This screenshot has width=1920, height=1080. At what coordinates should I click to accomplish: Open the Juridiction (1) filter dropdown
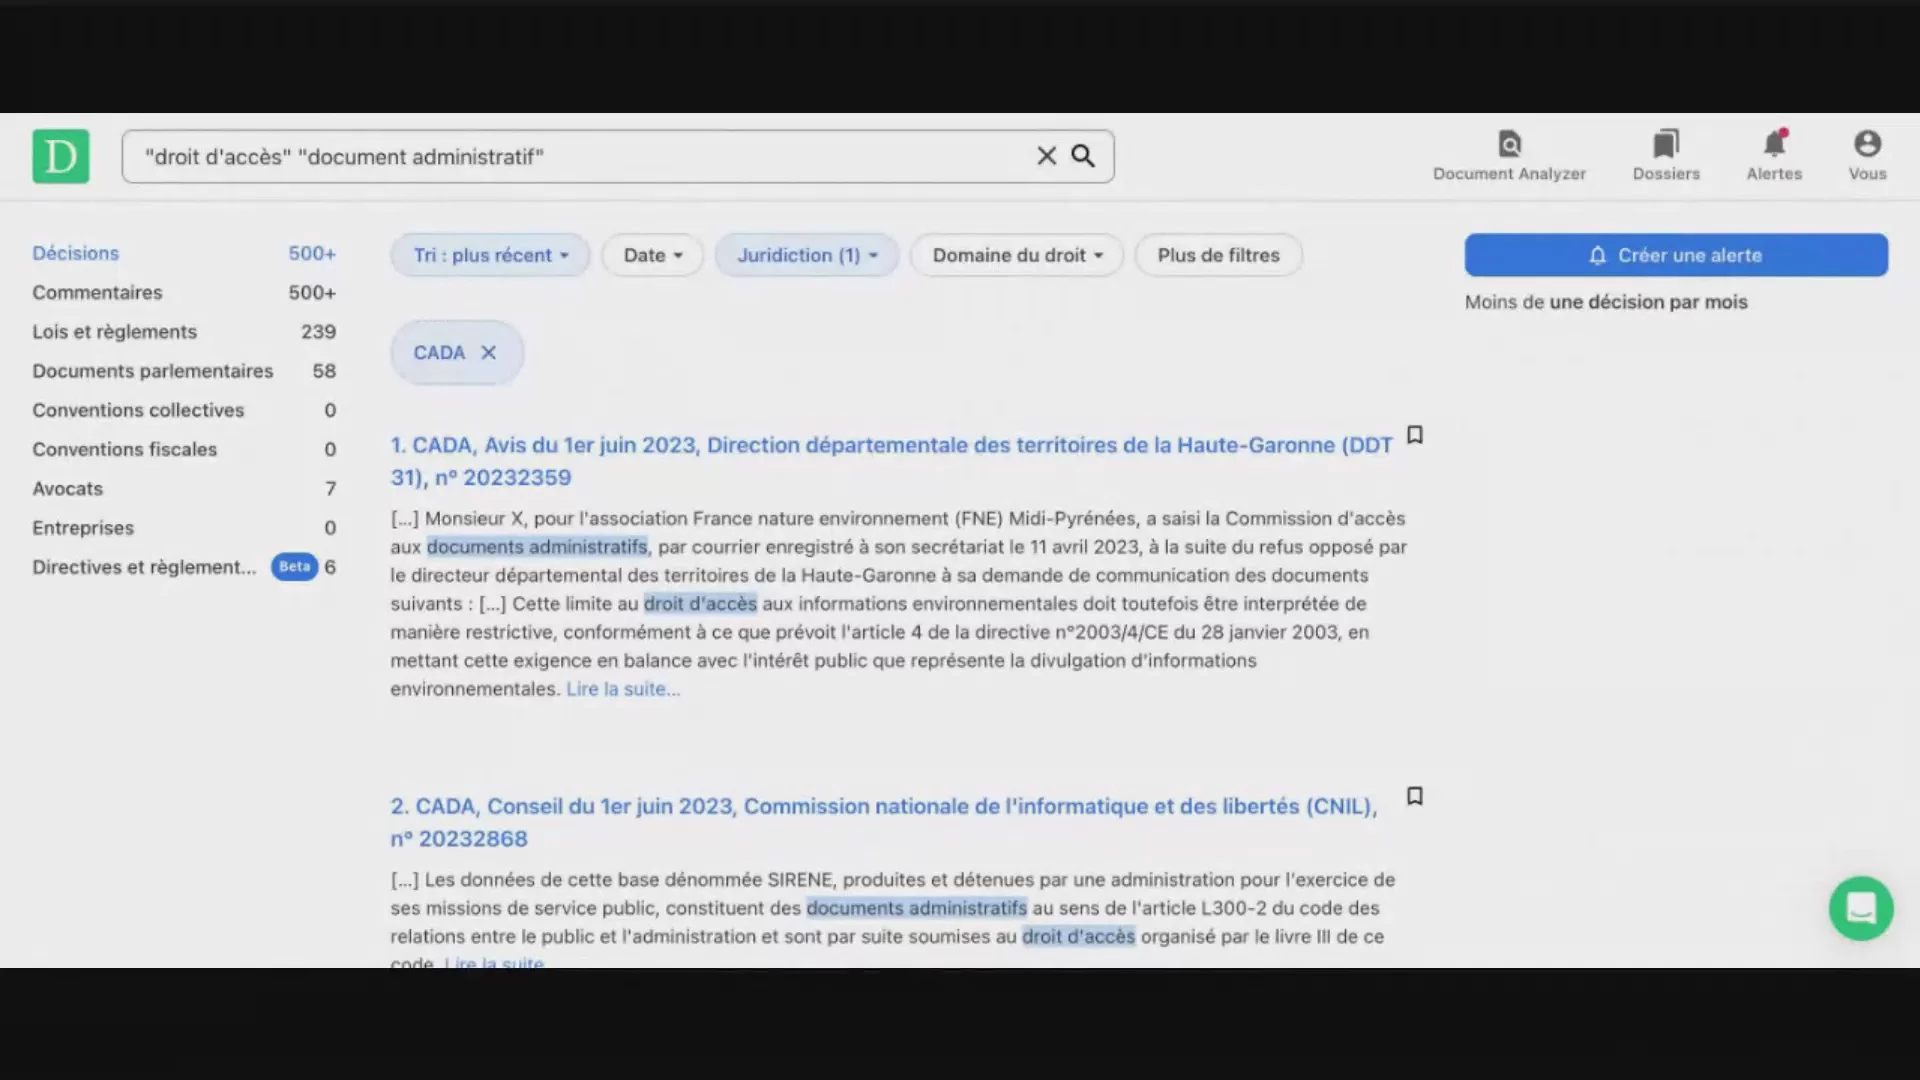807,255
